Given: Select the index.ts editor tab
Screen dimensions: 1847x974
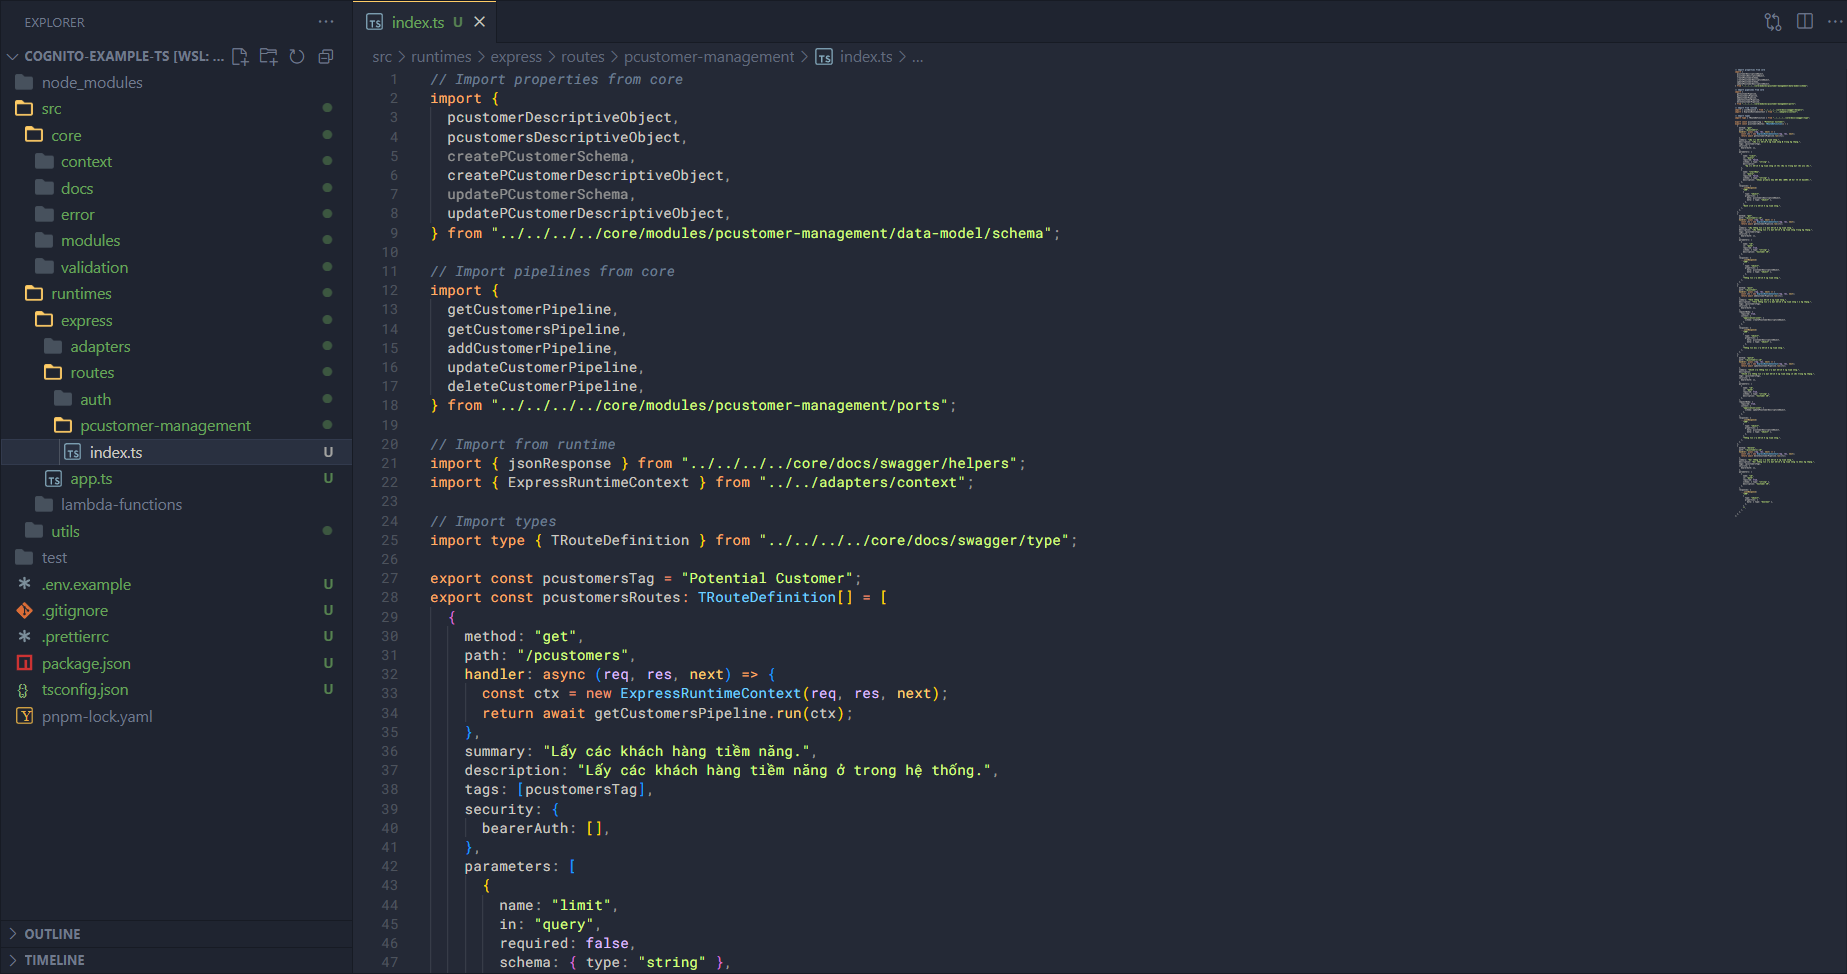Looking at the screenshot, I should point(417,22).
